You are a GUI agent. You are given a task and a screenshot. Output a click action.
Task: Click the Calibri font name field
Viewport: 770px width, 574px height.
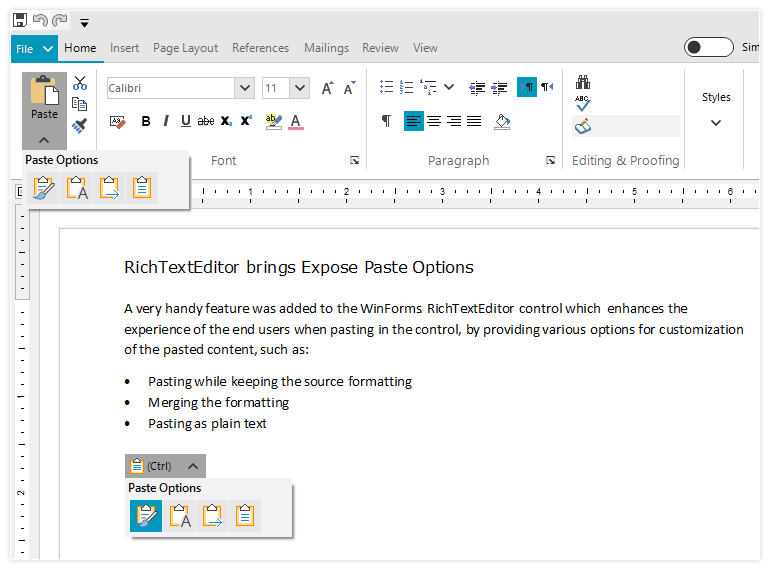point(170,88)
